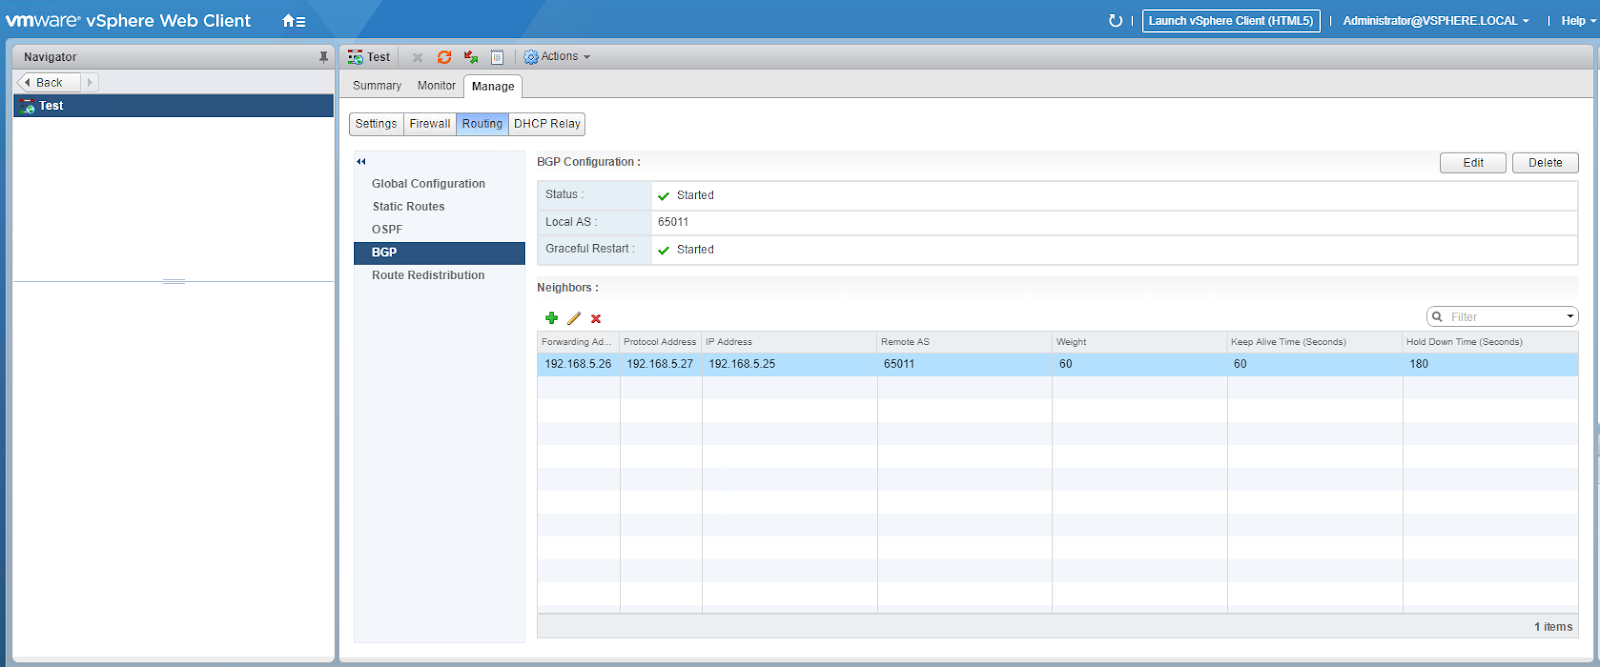Expand the neighbors Filter dropdown arrow
The image size is (1600, 667).
(x=1570, y=317)
